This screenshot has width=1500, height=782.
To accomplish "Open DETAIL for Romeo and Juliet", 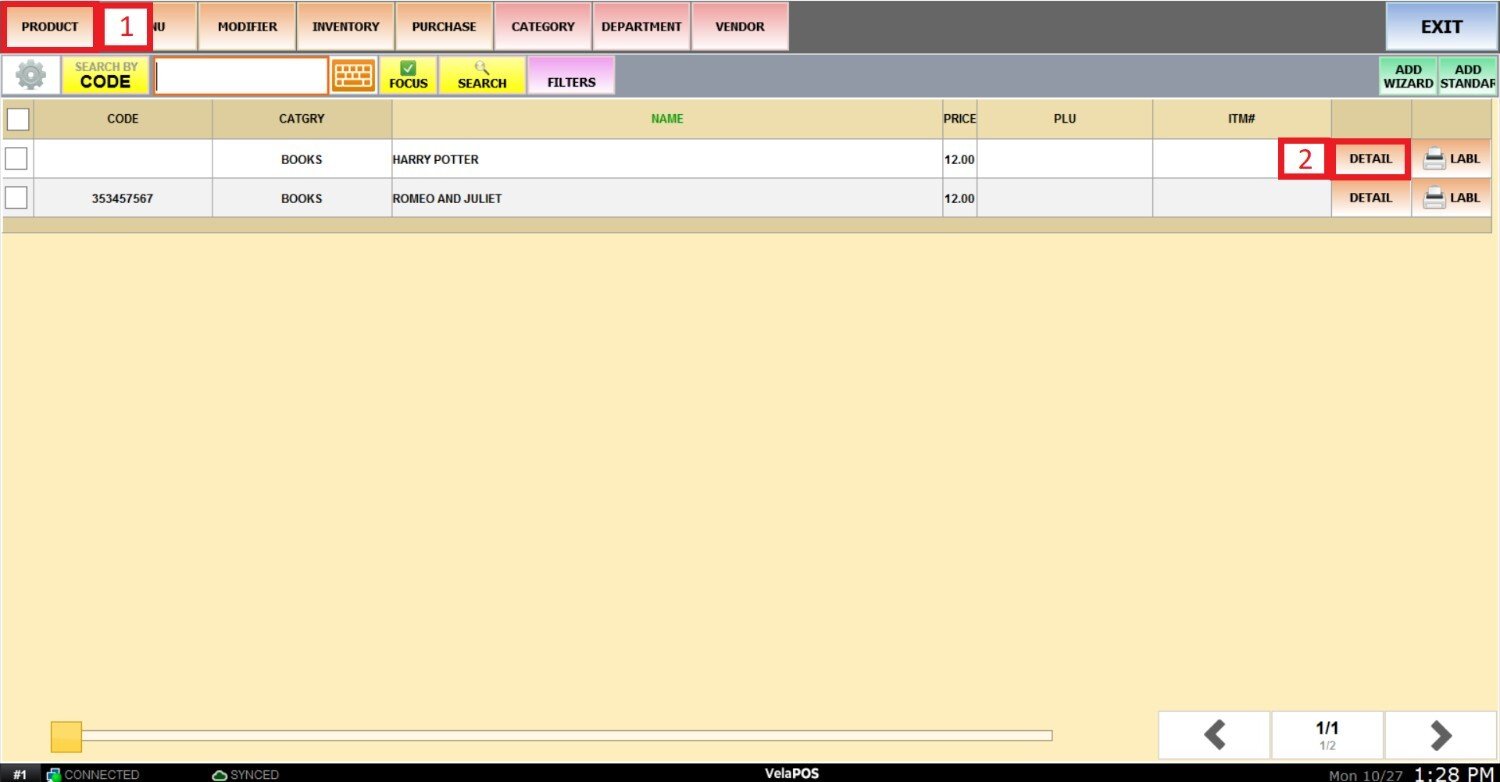I will pyautogui.click(x=1370, y=198).
